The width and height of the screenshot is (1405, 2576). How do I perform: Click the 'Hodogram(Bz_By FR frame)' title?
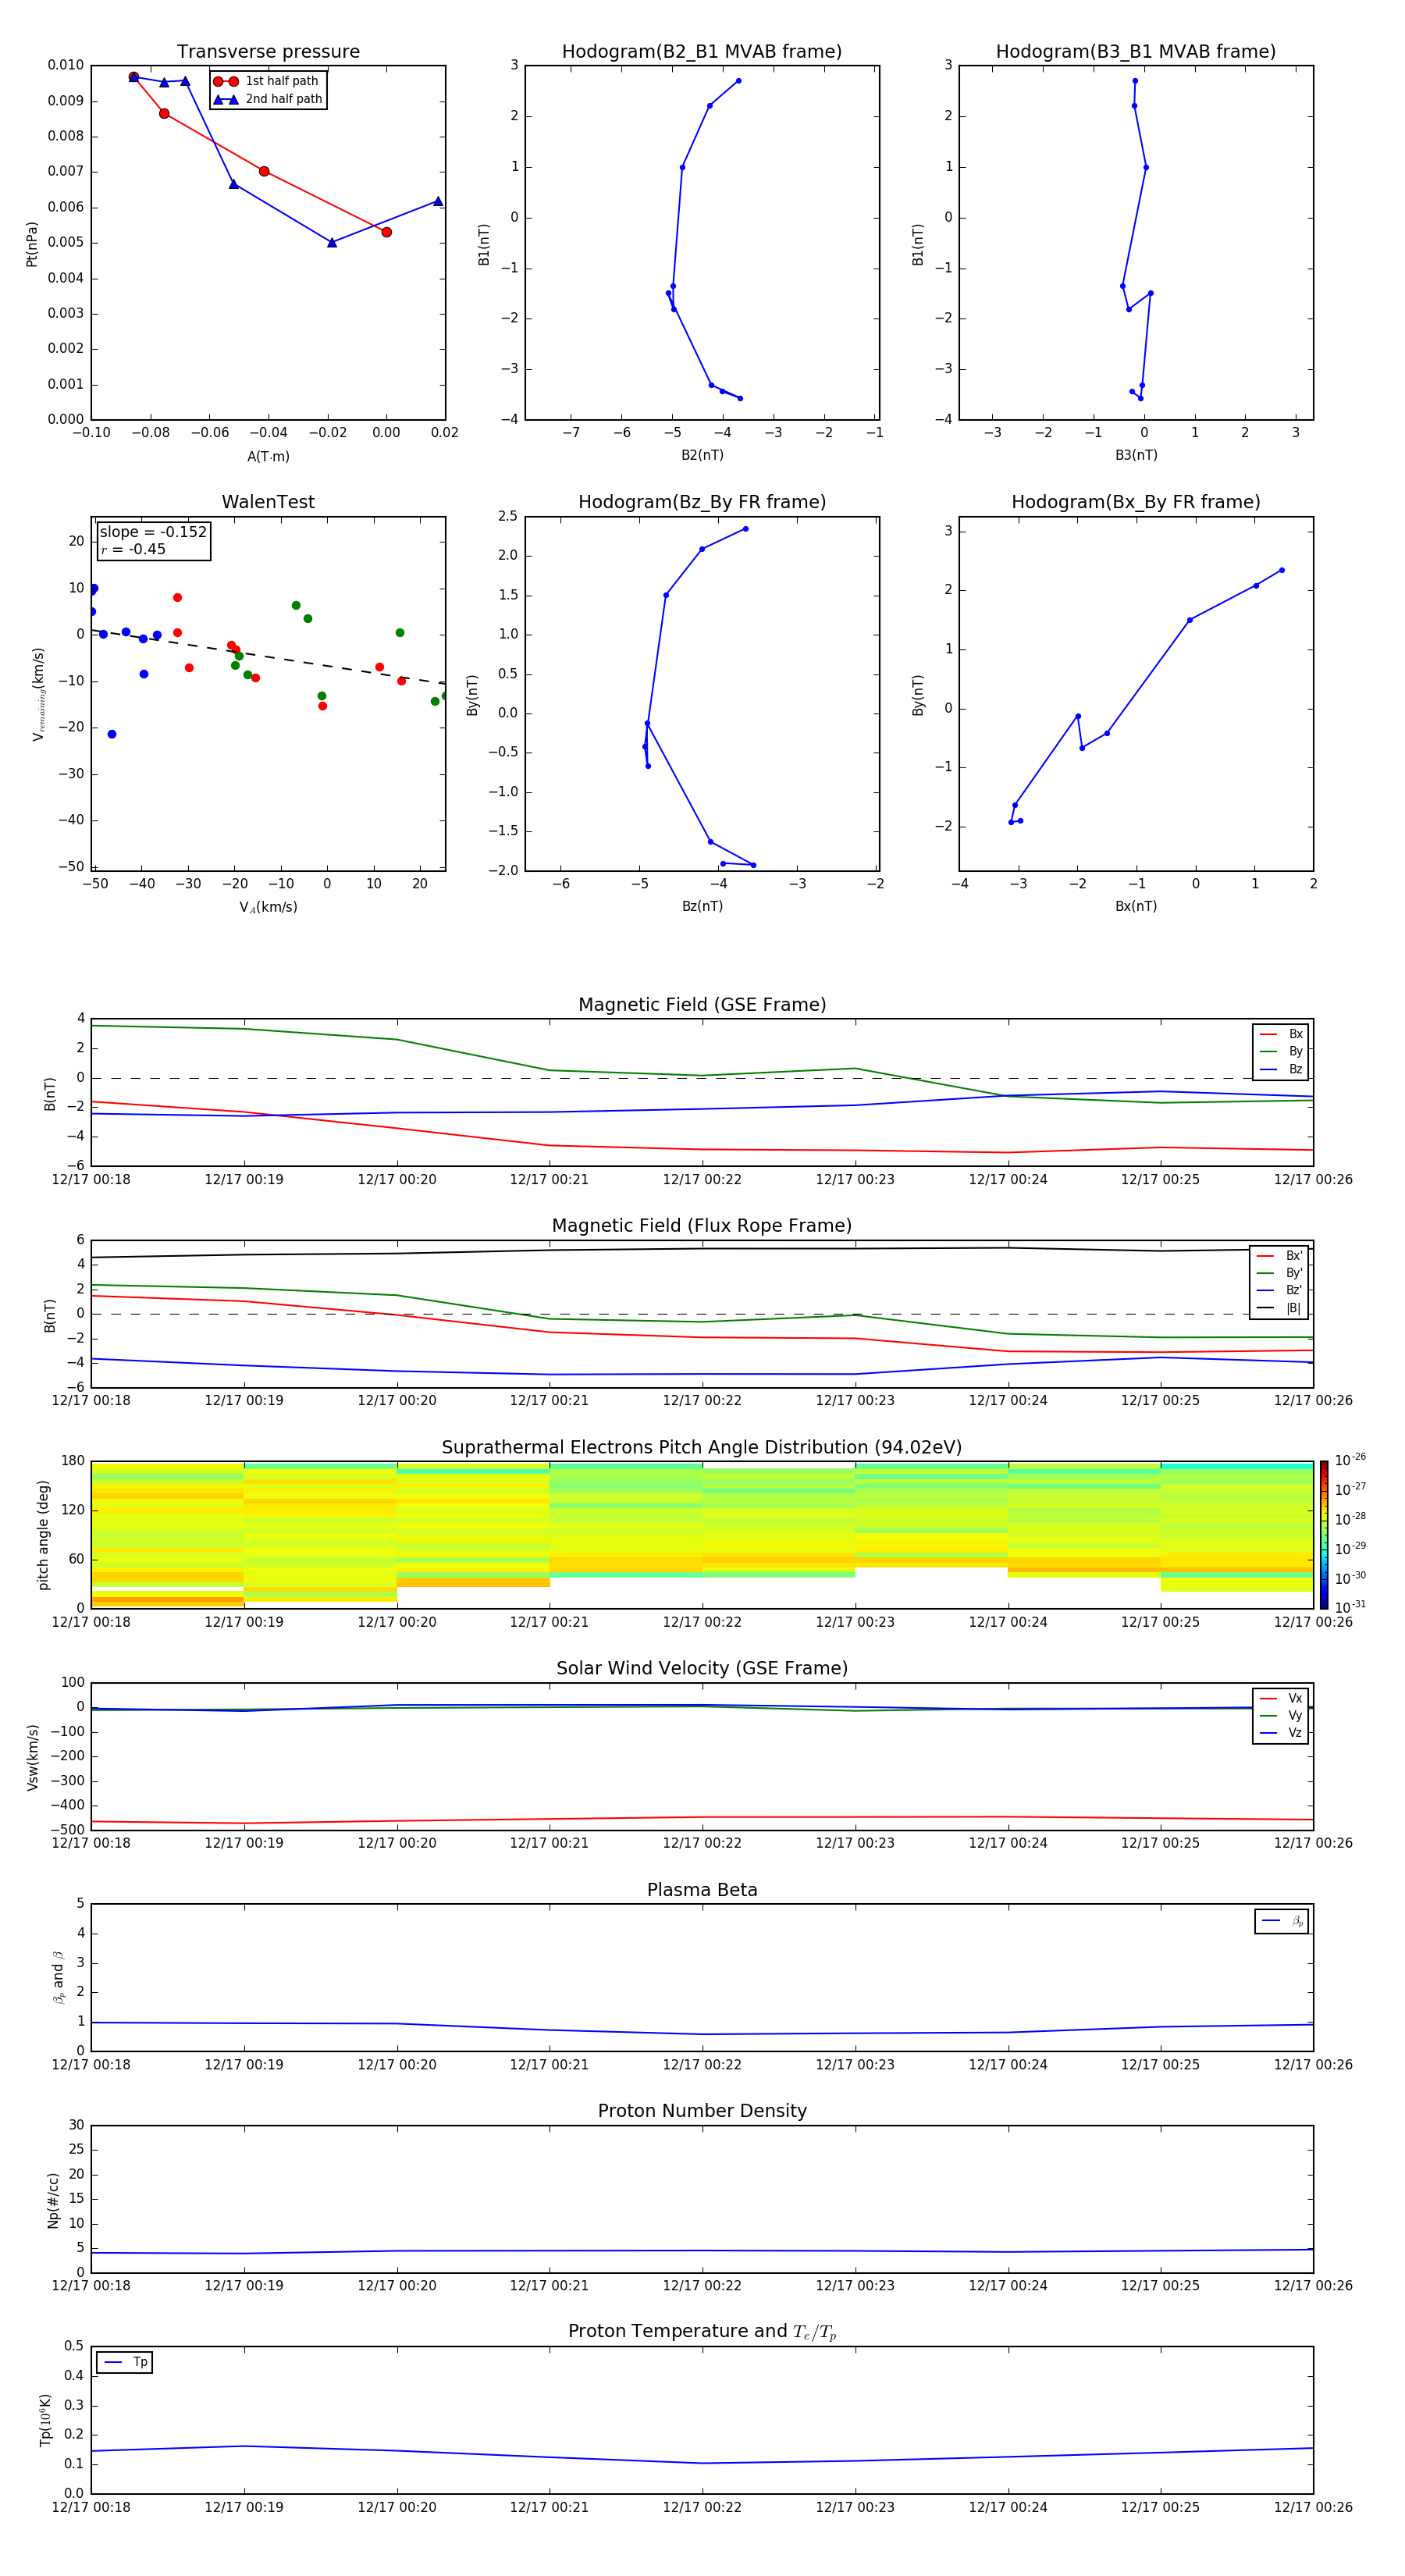point(702,502)
